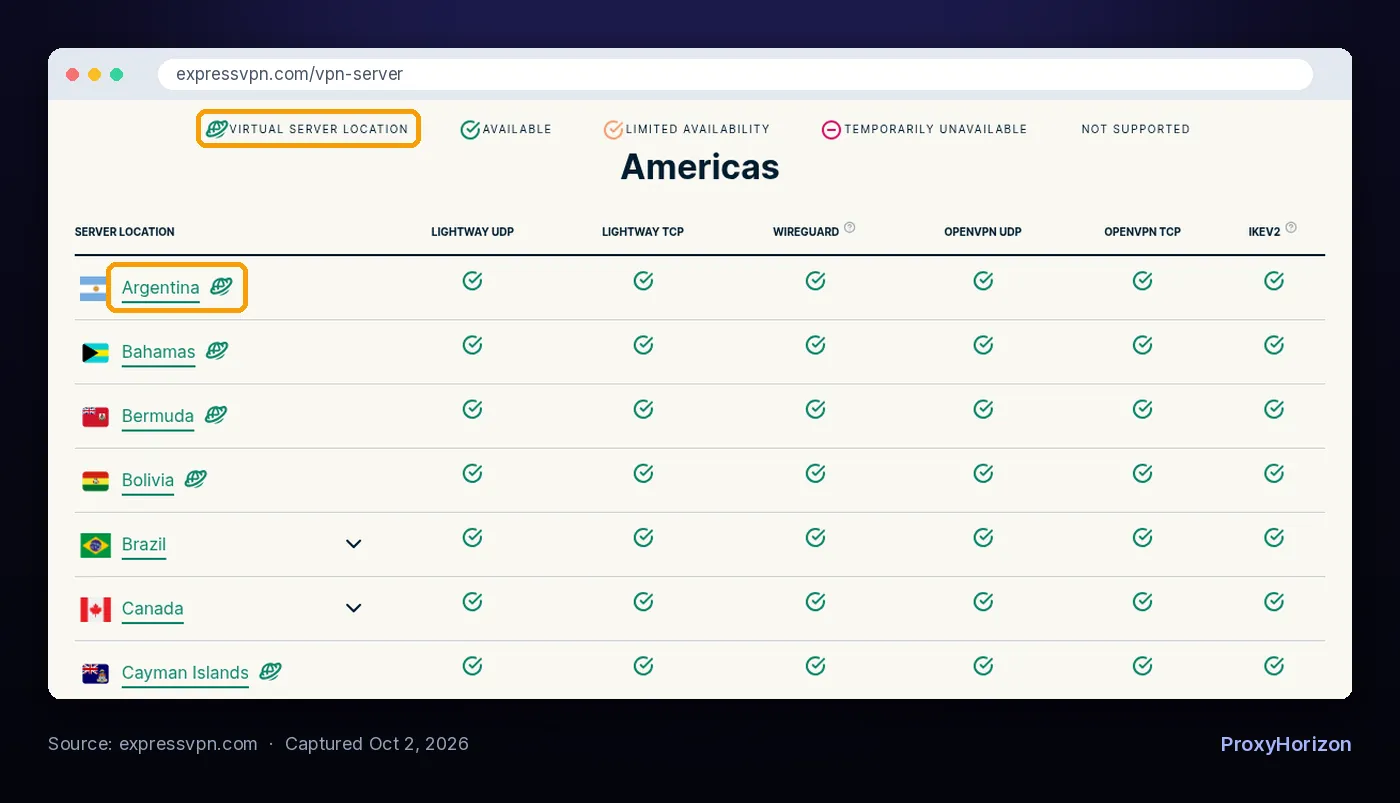Screen dimensions: 1400x803
Task: Click the Server Location column header
Action: point(124,232)
